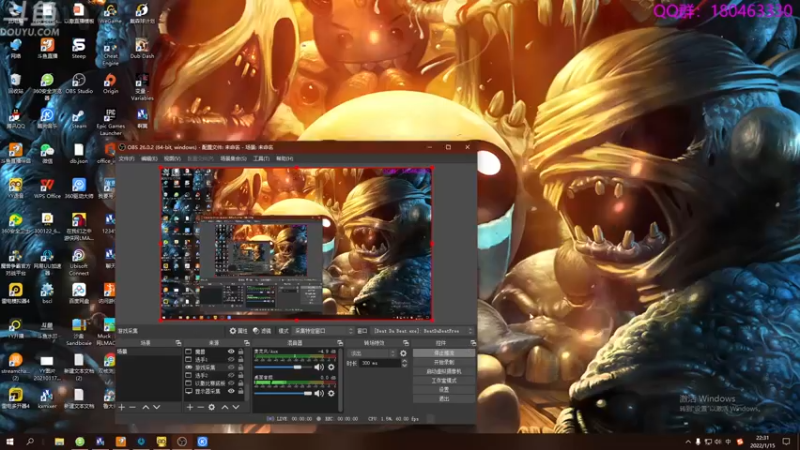Open the 场景集合(S) menu in OBS

click(x=233, y=159)
